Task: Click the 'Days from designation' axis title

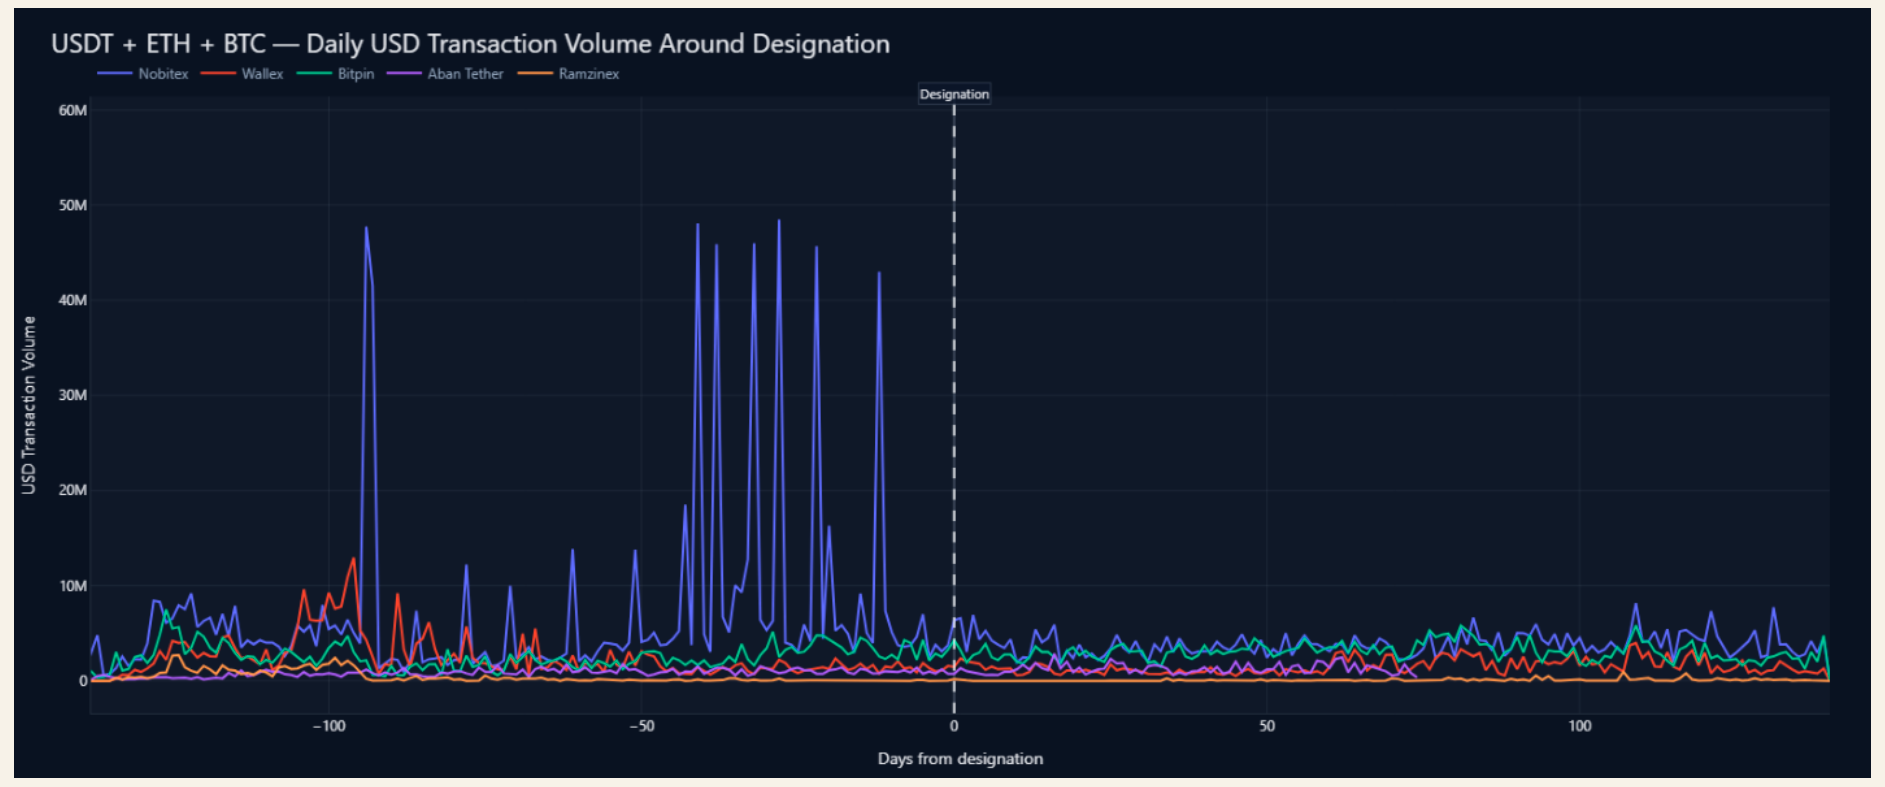Action: point(960,759)
